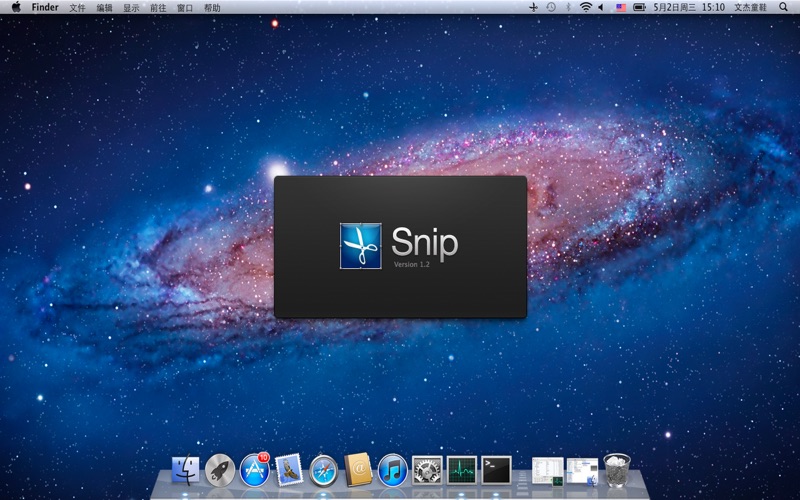
Task: Click the Snip scissors logo
Action: 361,246
